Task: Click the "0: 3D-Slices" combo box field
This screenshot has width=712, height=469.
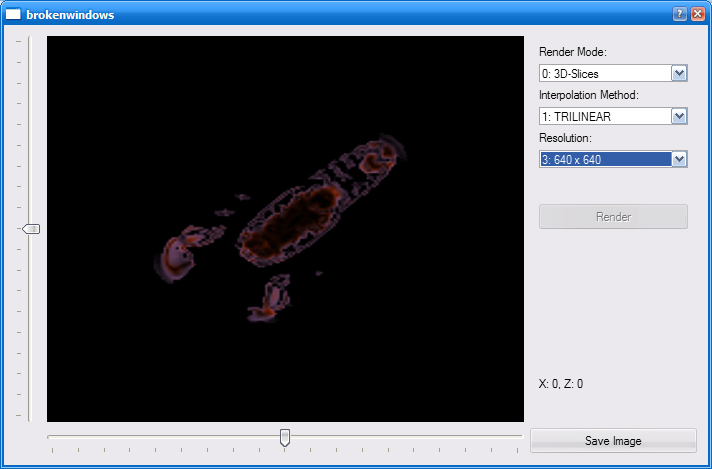Action: (x=604, y=73)
